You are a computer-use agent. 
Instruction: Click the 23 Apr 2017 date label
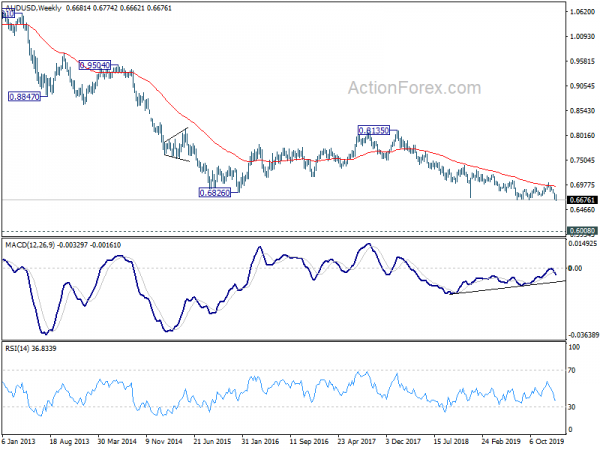(357, 441)
